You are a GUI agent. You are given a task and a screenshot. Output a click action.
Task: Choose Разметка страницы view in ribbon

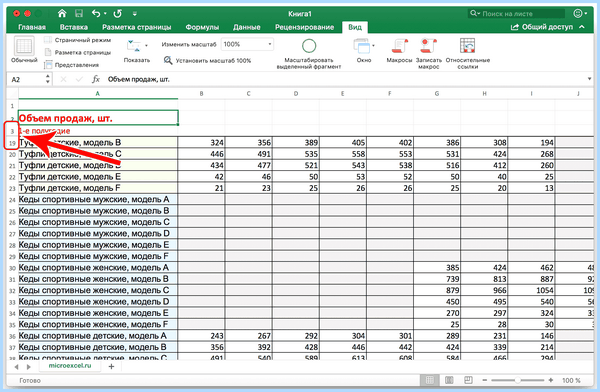coord(78,52)
